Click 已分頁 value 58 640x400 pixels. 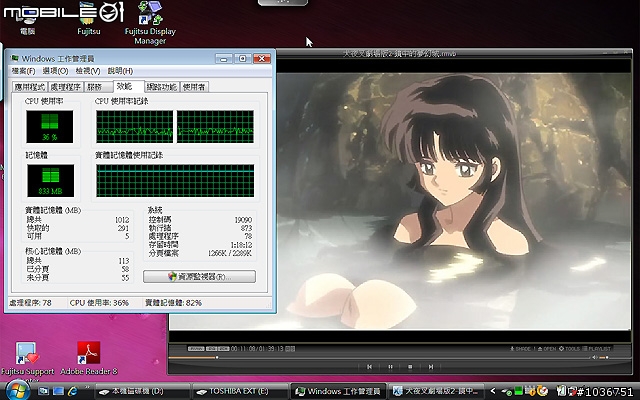point(125,269)
